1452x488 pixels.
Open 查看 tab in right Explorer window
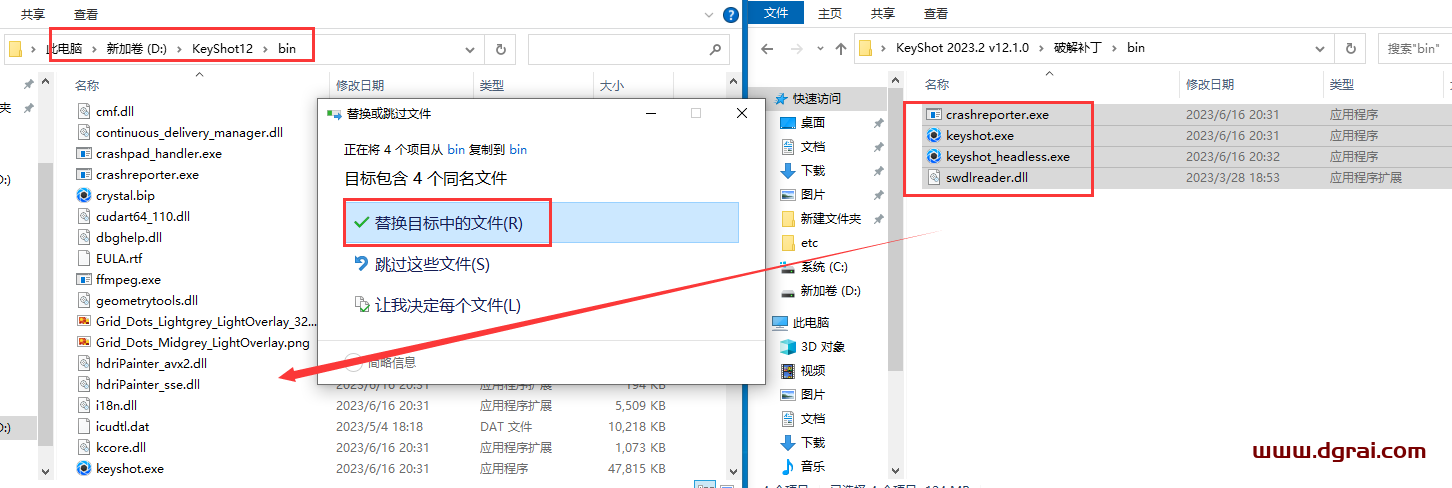pos(936,13)
